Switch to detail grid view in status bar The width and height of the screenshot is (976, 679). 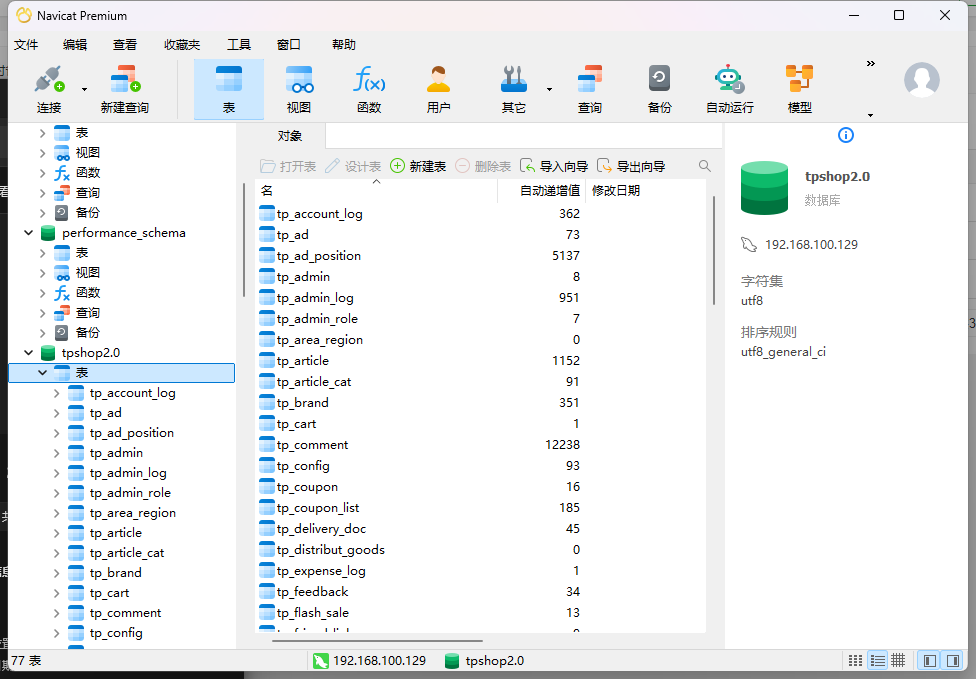898,661
